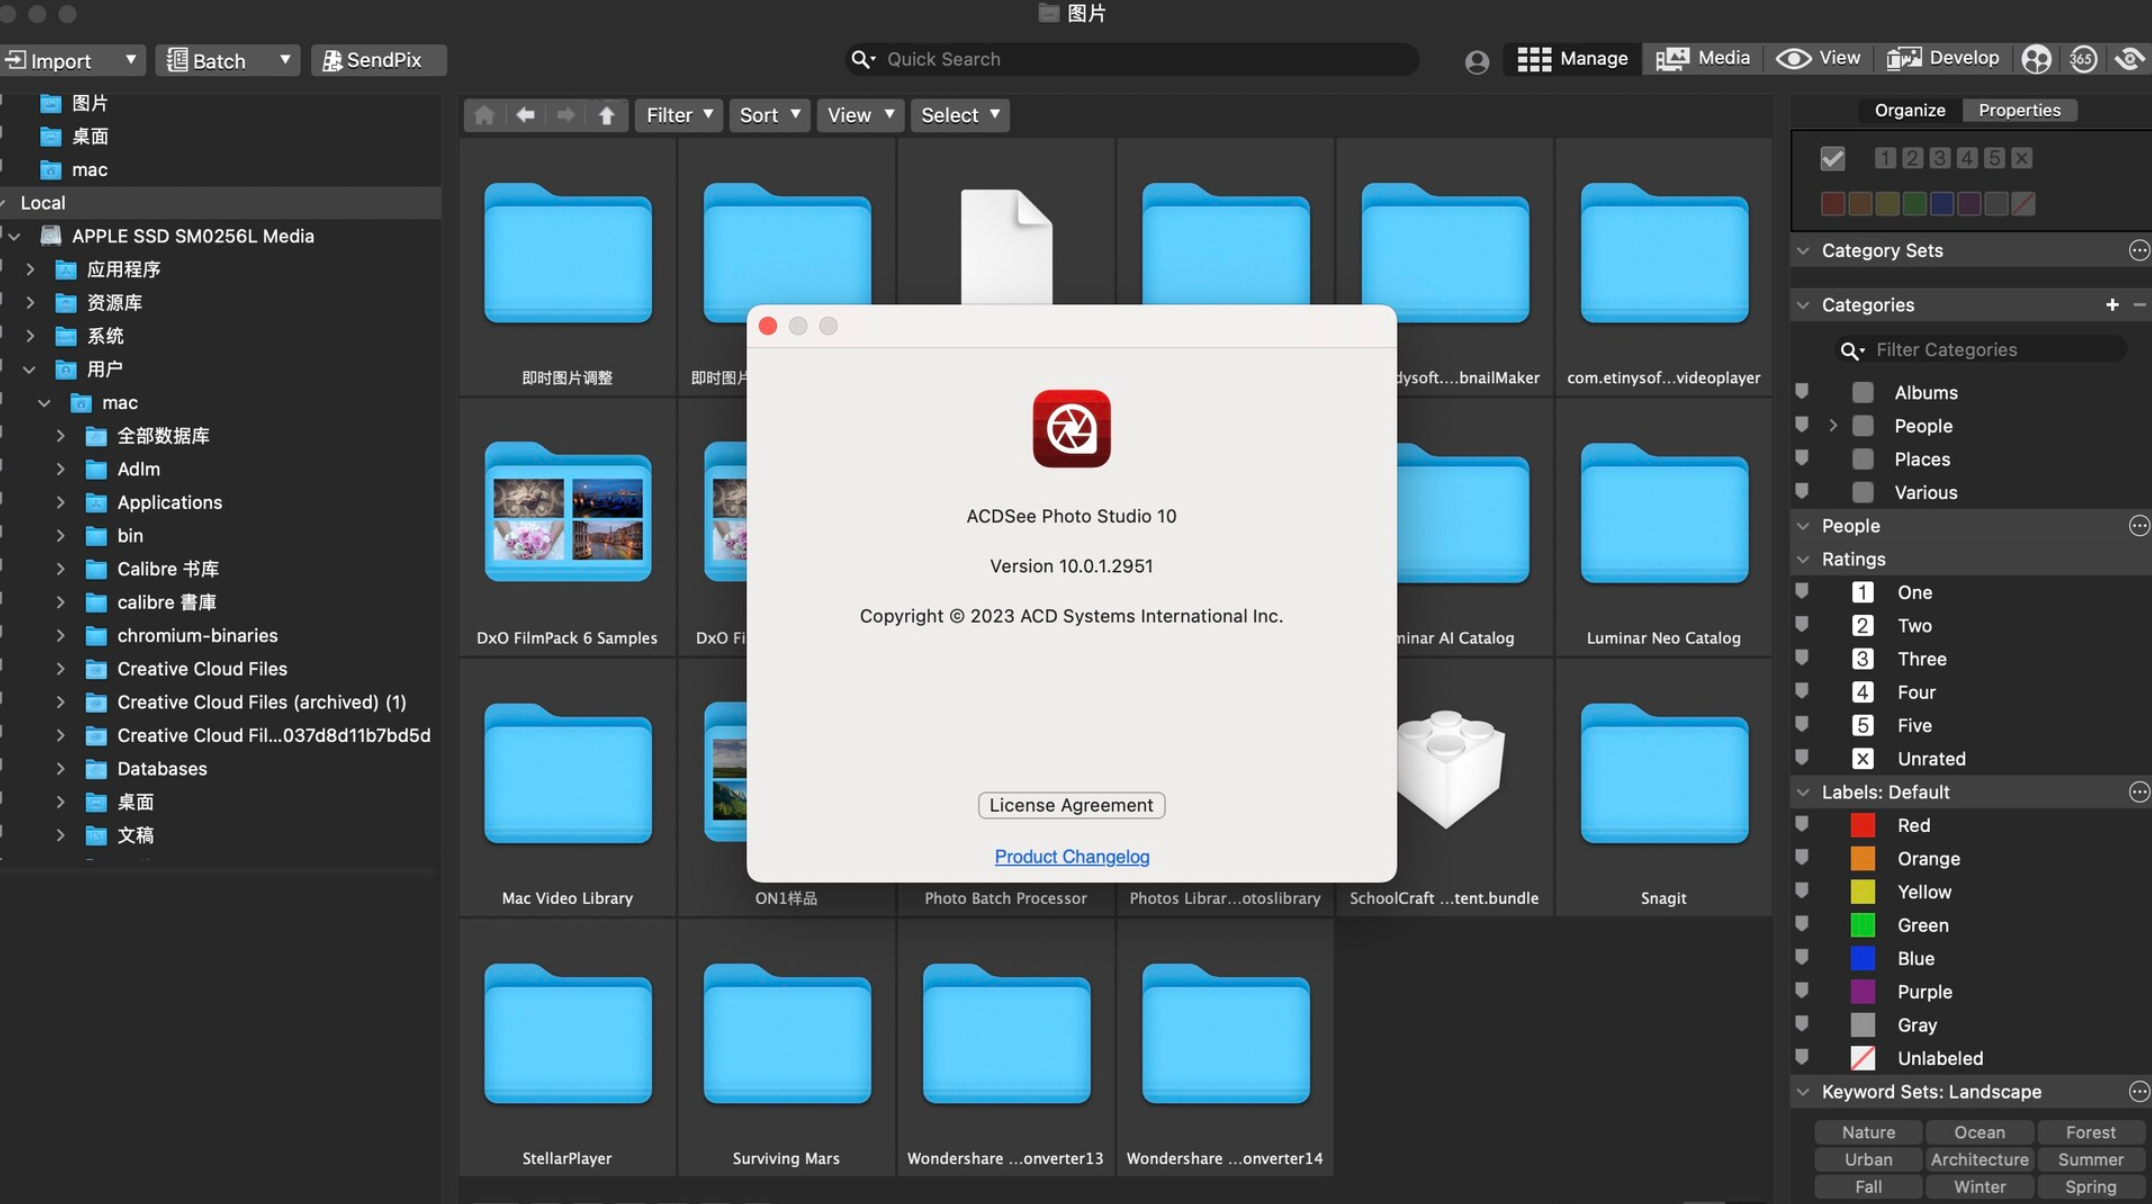The height and width of the screenshot is (1204, 2152).
Task: Add the Winter keyword
Action: [x=1979, y=1187]
